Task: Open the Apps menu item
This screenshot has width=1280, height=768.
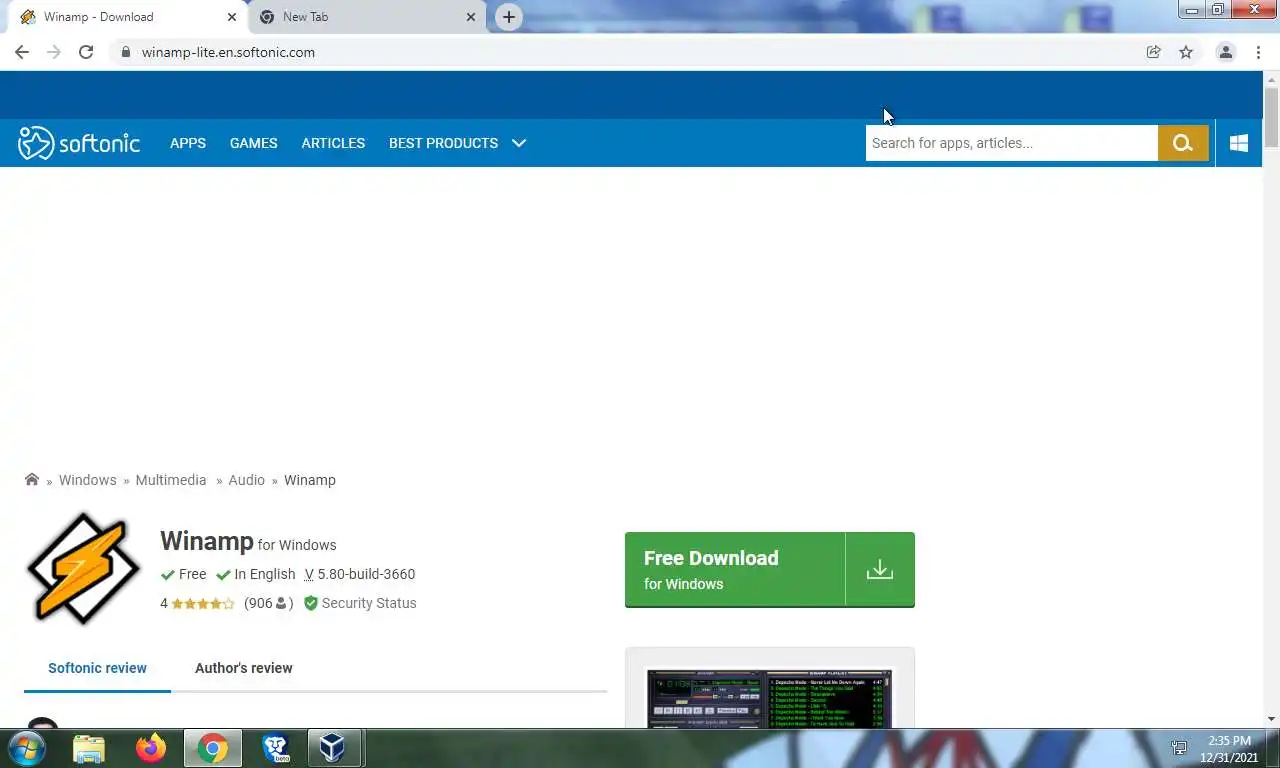Action: pyautogui.click(x=188, y=143)
